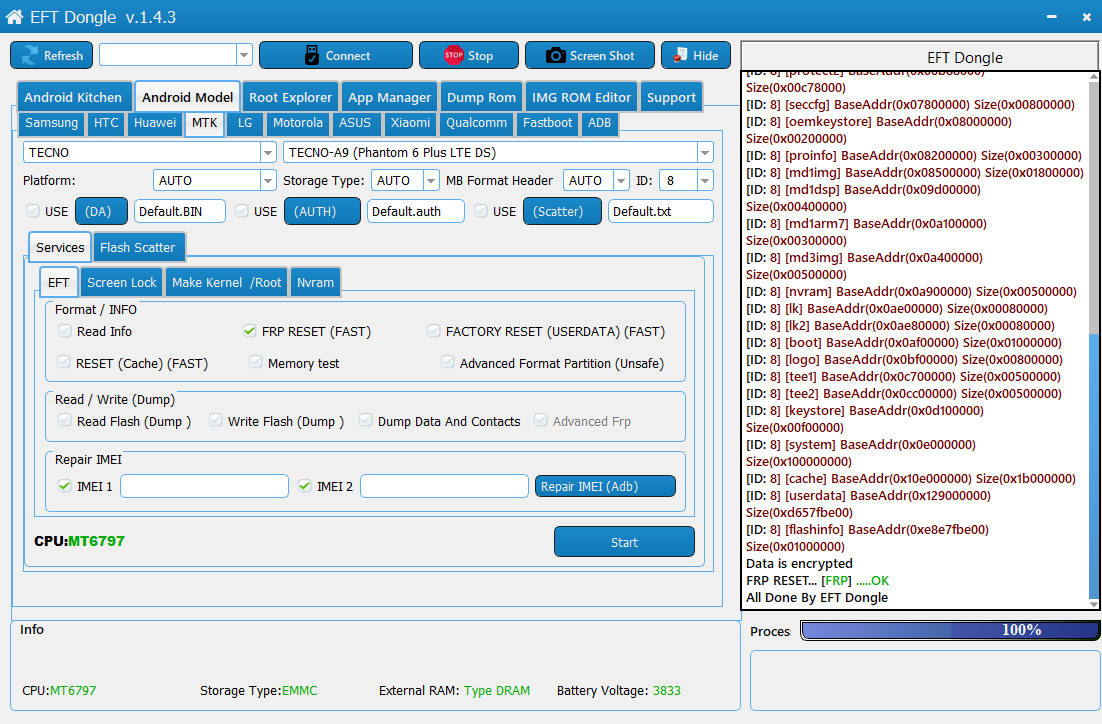This screenshot has height=724, width=1102.
Task: Open the Storage Type dropdown
Action: (x=431, y=181)
